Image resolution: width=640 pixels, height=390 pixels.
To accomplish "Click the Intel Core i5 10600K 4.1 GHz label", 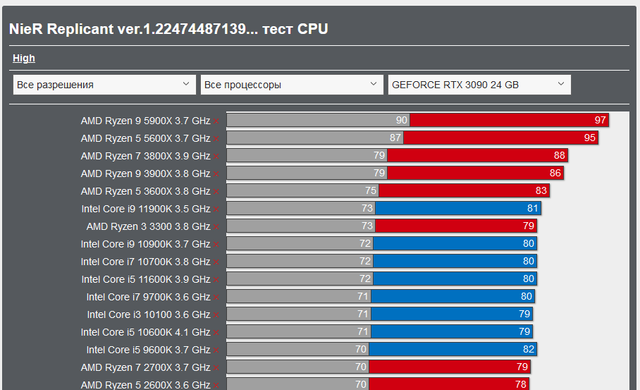I will pos(145,332).
